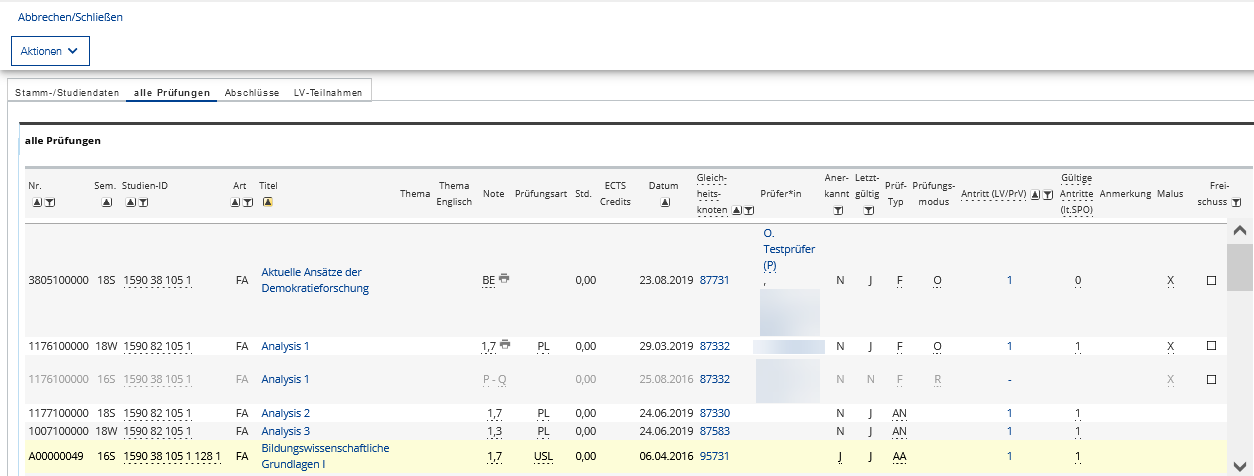Click the grade P - Q

(x=493, y=380)
